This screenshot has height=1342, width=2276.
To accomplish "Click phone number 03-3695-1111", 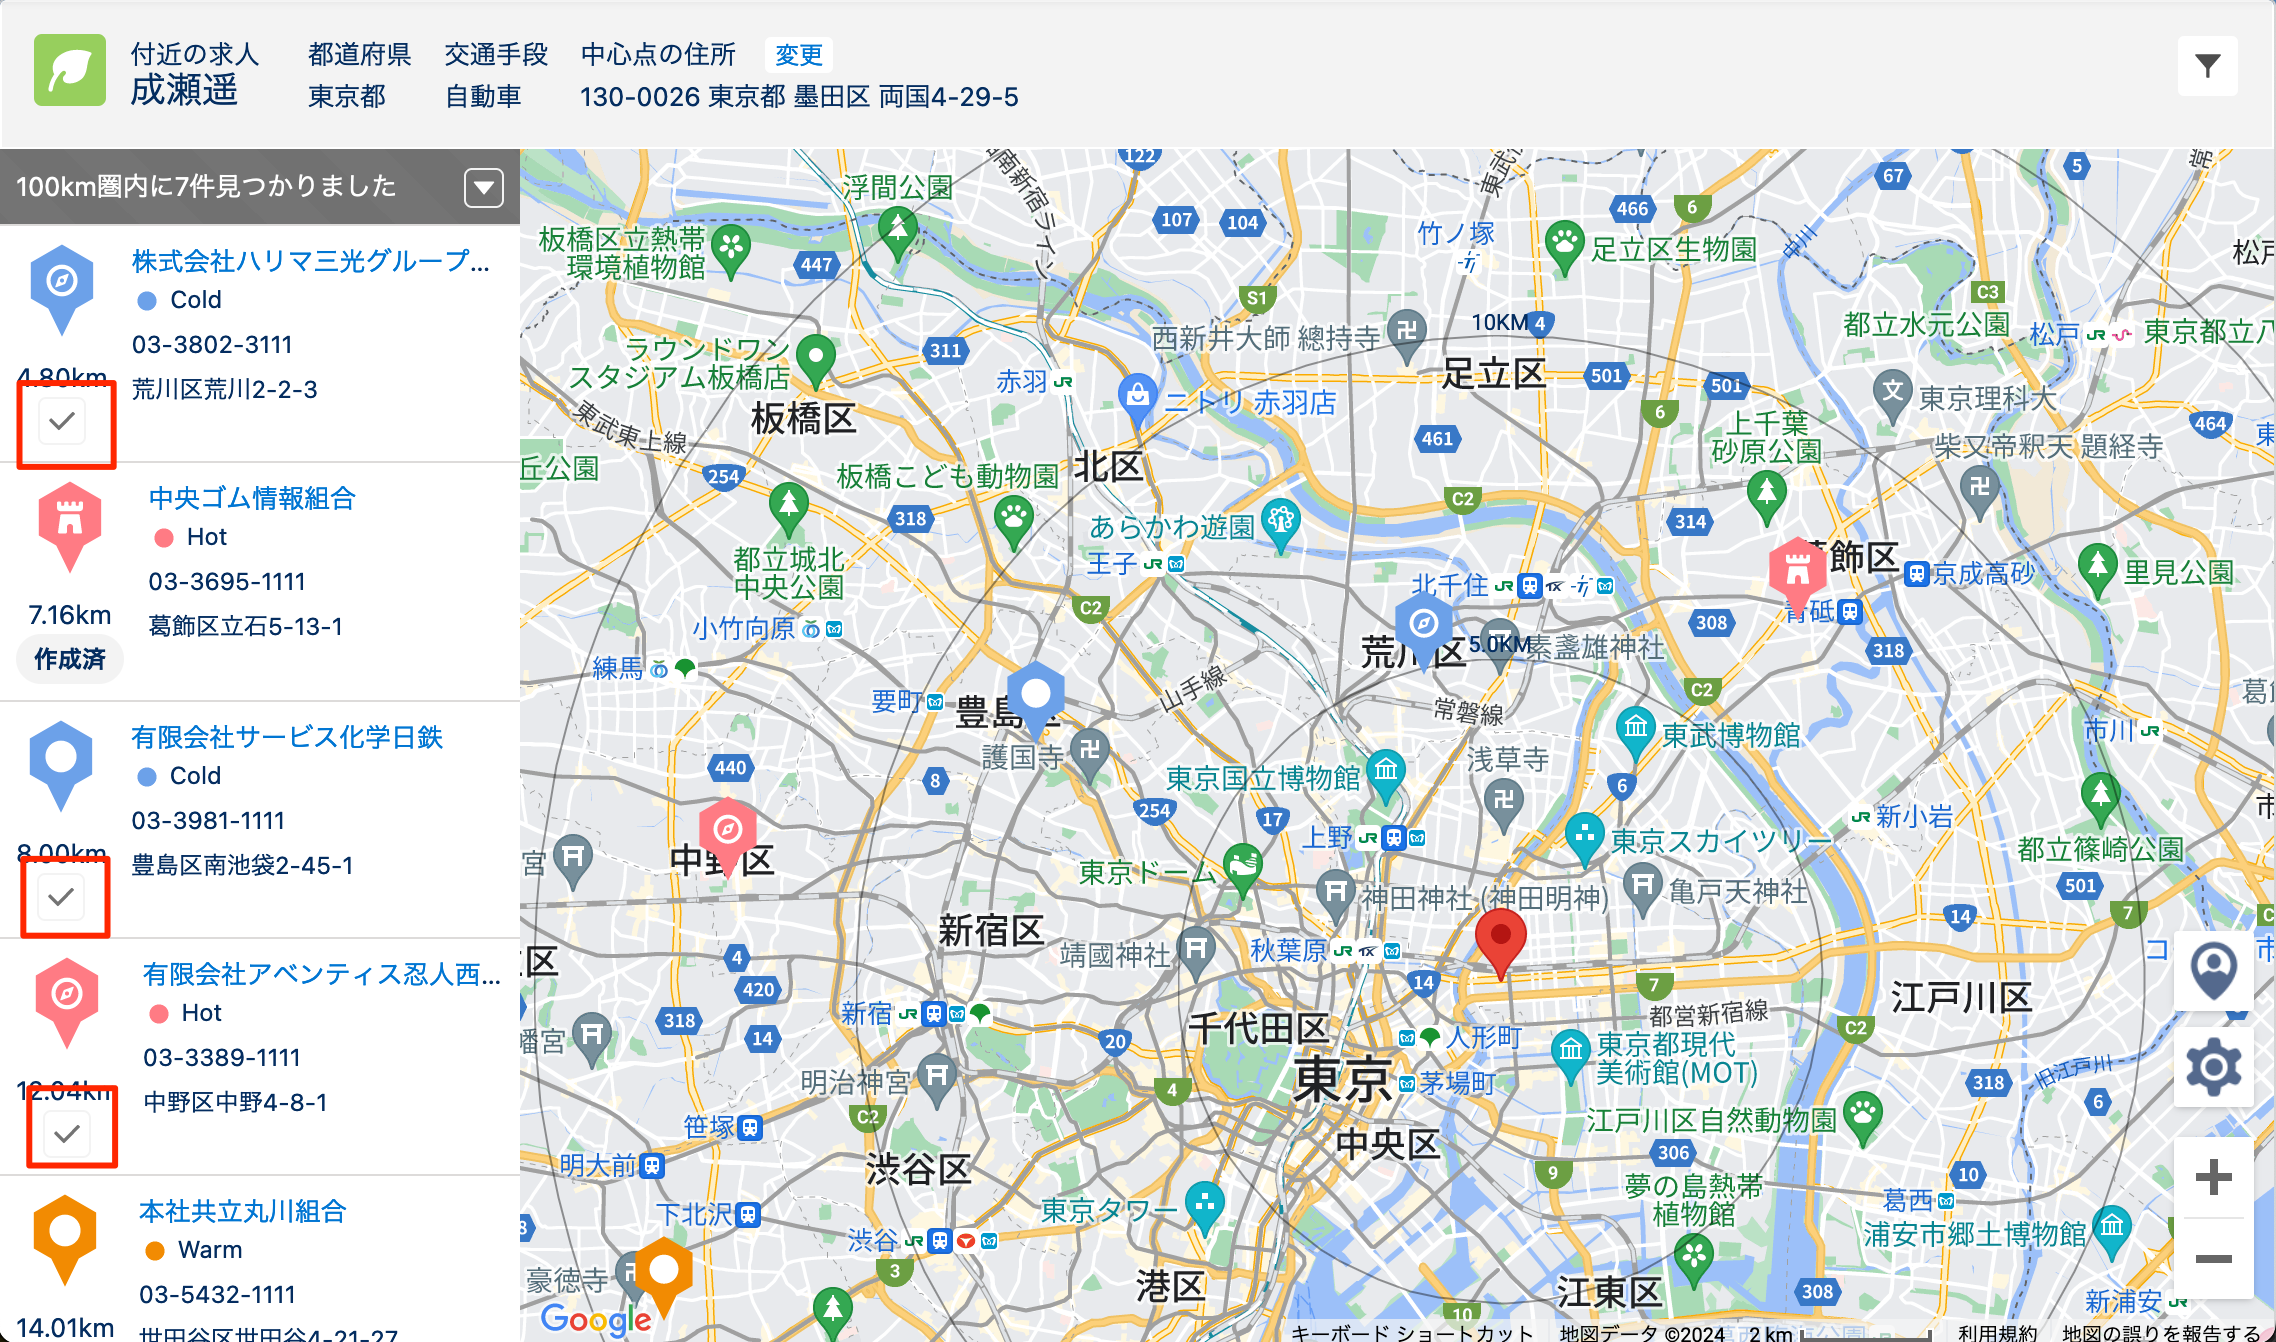I will tap(227, 582).
